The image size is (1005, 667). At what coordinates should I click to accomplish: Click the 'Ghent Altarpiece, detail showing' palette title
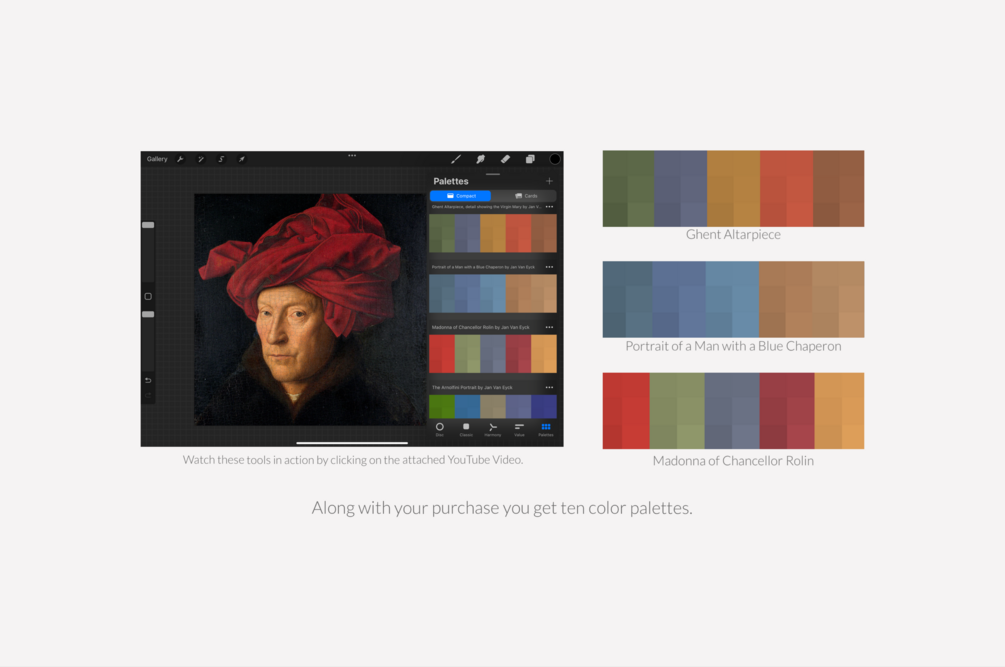click(x=486, y=207)
